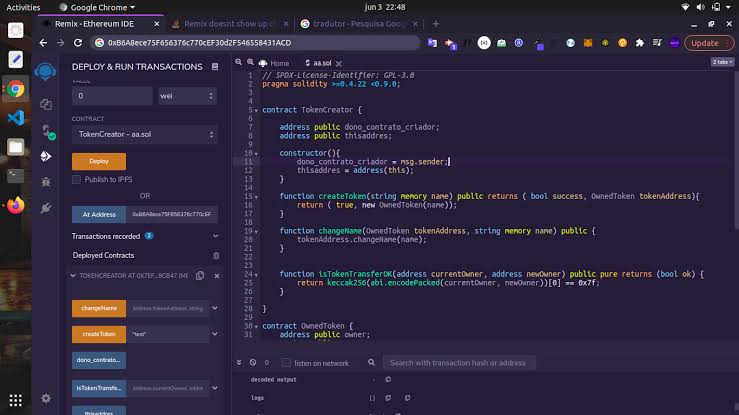Image resolution: width=739 pixels, height=415 pixels.
Task: Delete all deployed contracts trash icon
Action: click(216, 256)
